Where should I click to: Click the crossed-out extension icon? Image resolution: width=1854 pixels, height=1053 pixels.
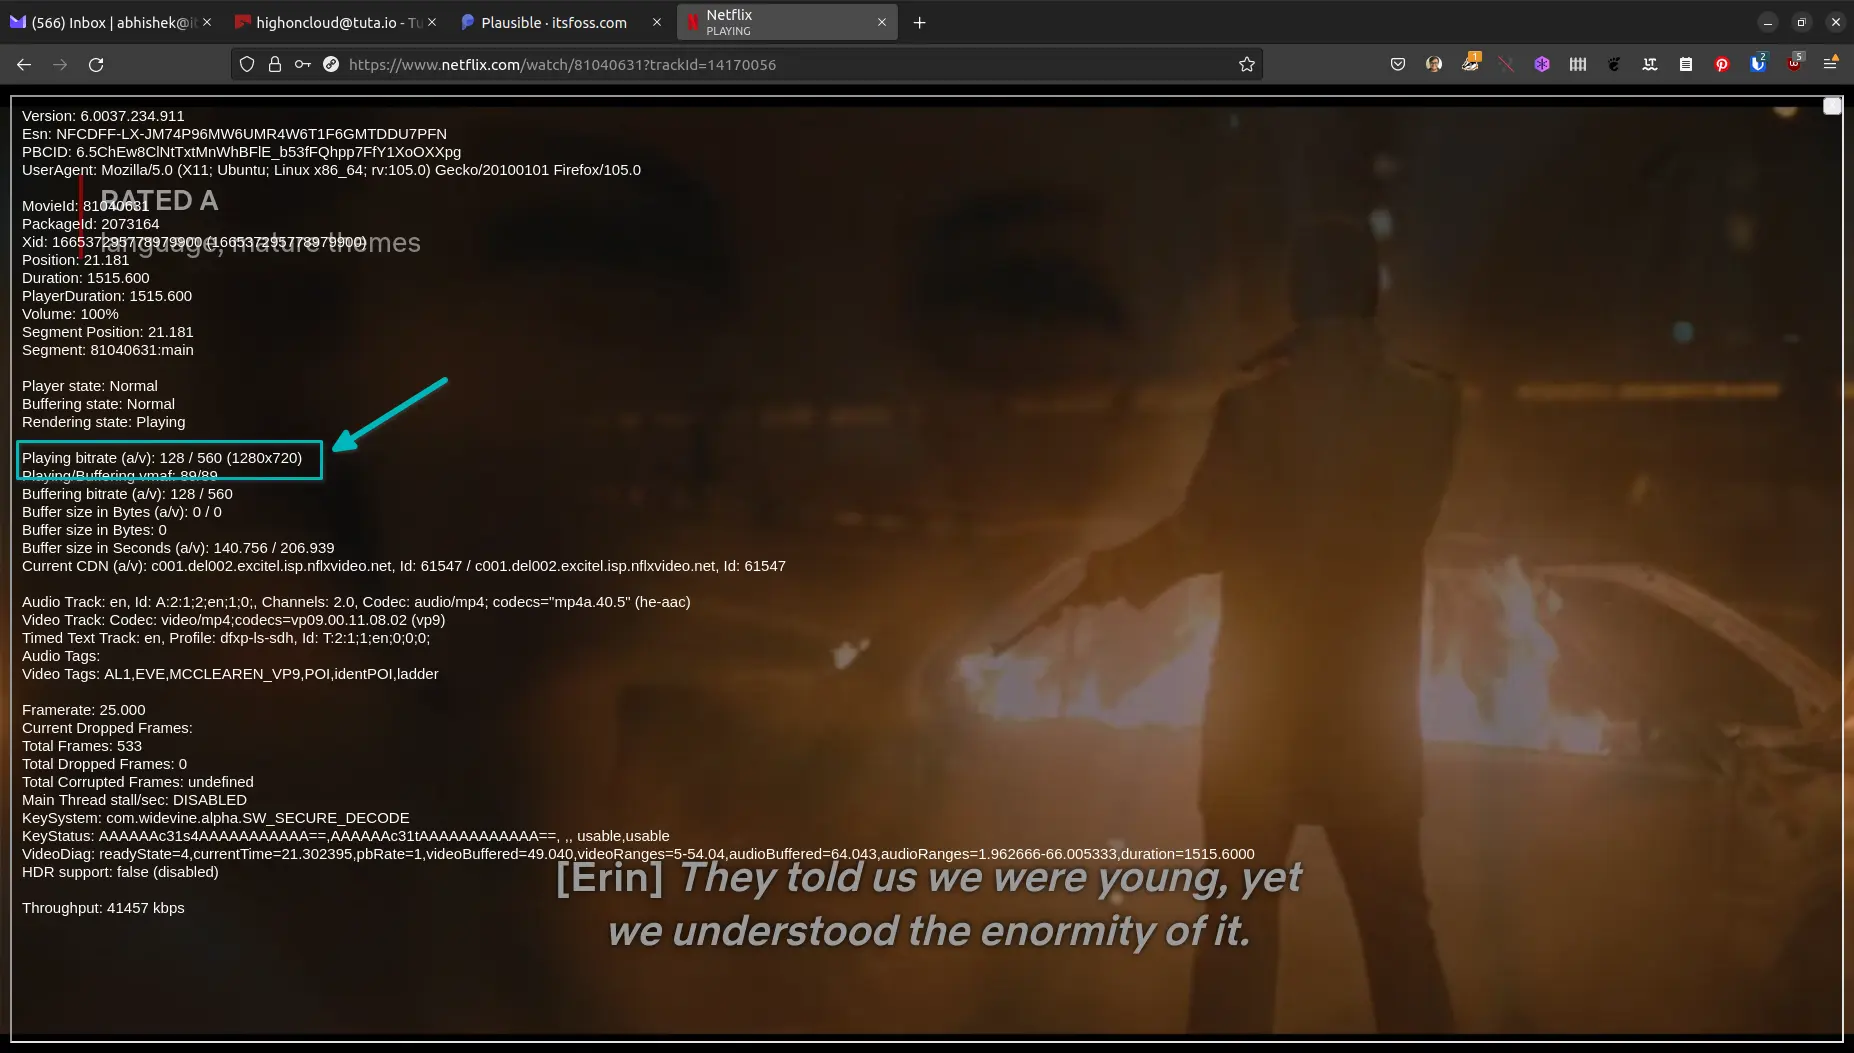(x=1506, y=65)
